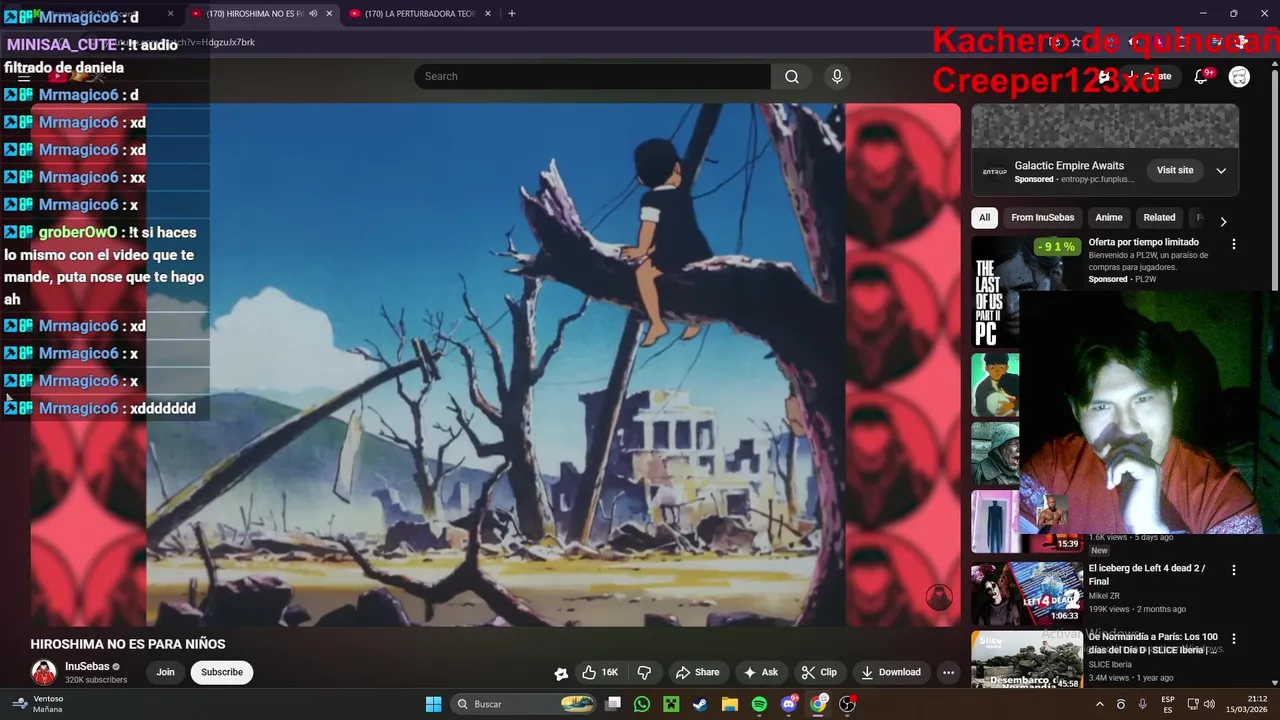Click the InuSebas channel avatar
Screen dimensions: 1280x720
pyautogui.click(x=44, y=672)
